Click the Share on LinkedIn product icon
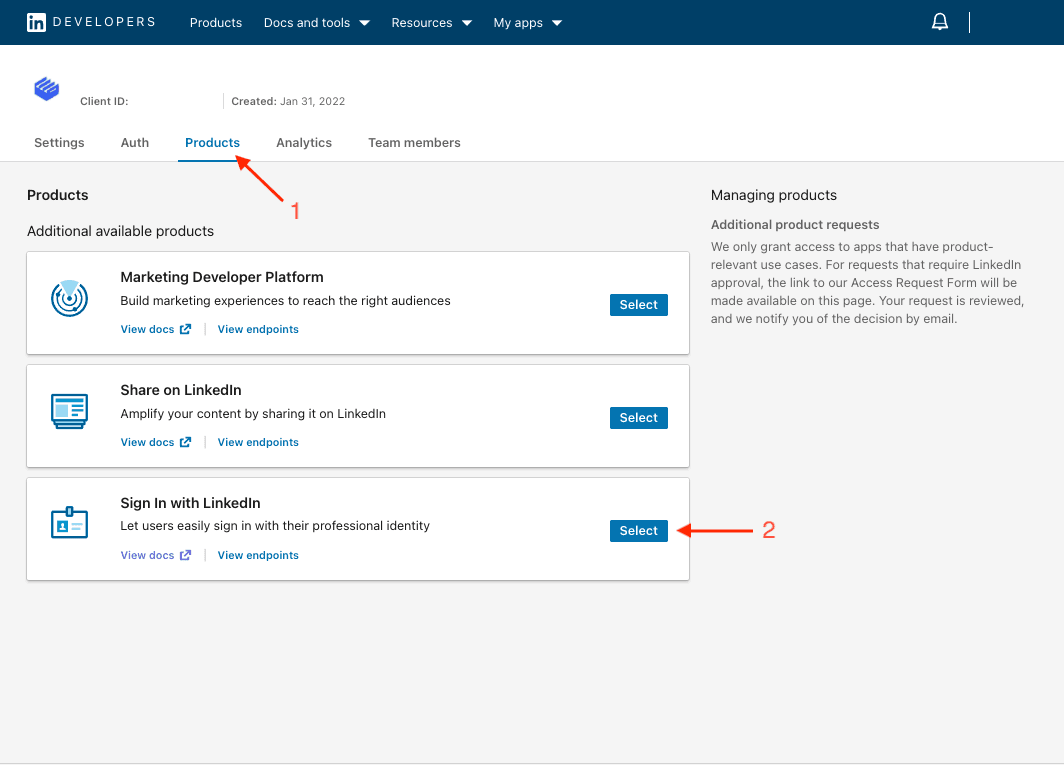The height and width of the screenshot is (765, 1064). pyautogui.click(x=69, y=410)
